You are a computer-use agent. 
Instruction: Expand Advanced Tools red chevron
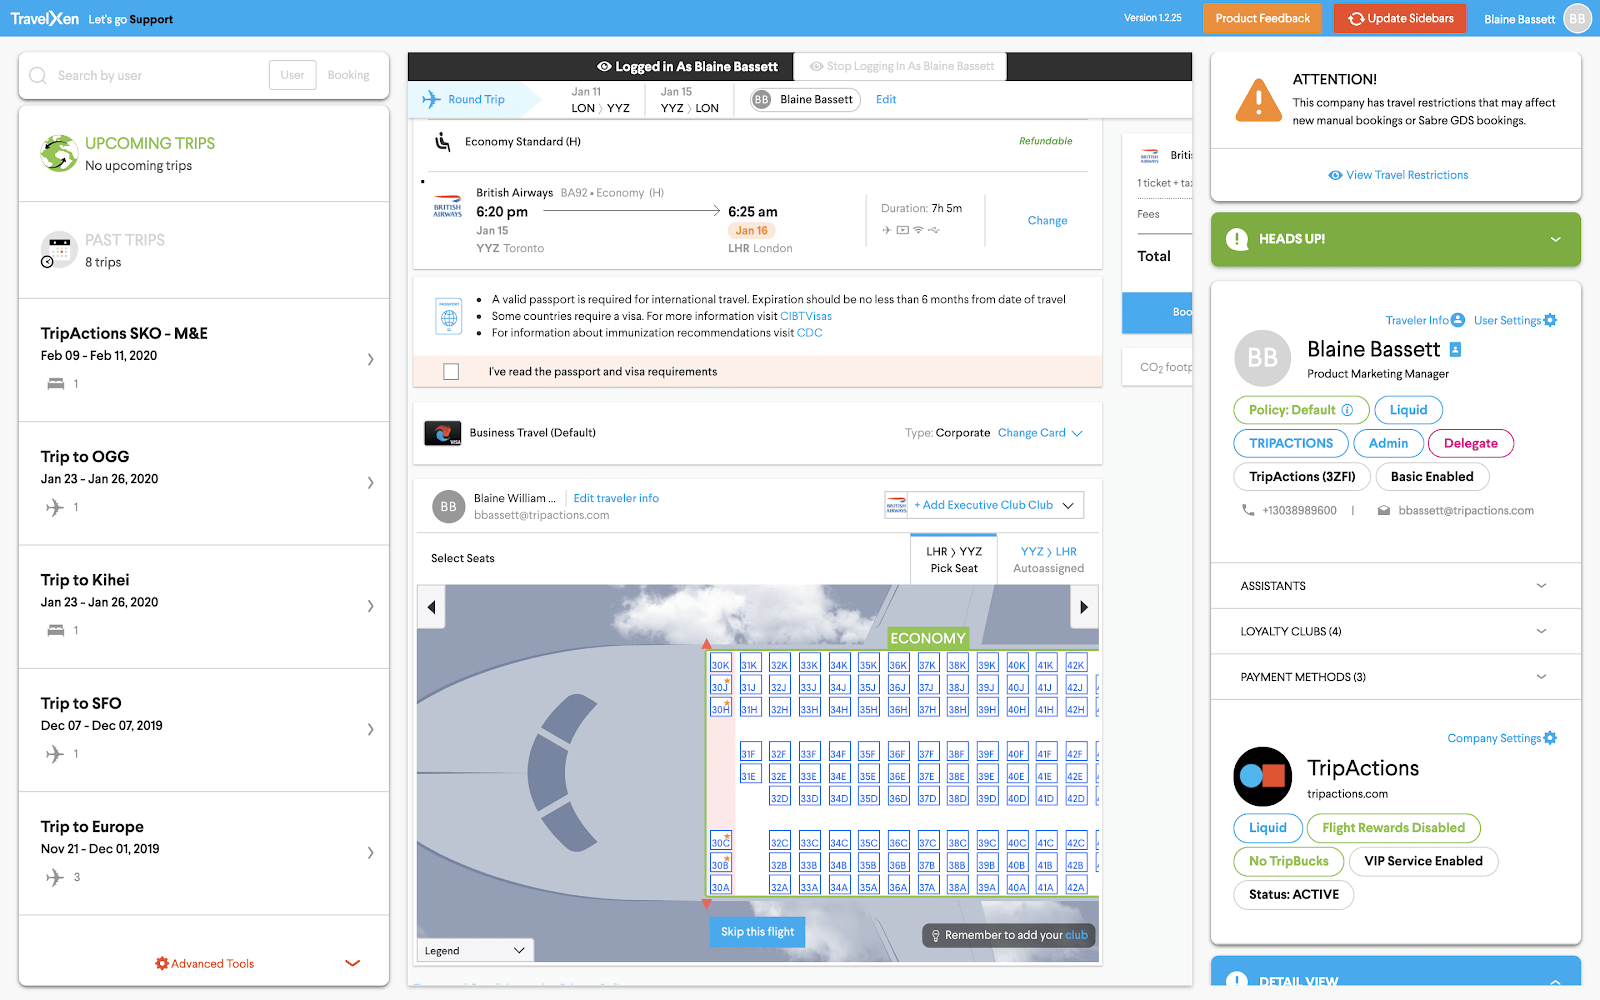pos(352,964)
